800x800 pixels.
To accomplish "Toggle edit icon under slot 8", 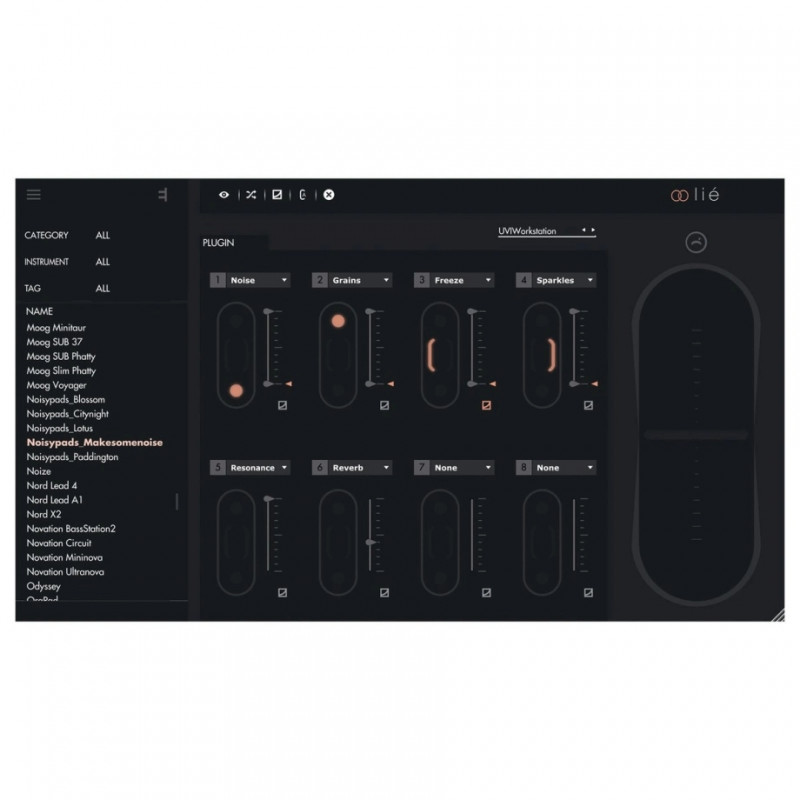I will click(588, 592).
